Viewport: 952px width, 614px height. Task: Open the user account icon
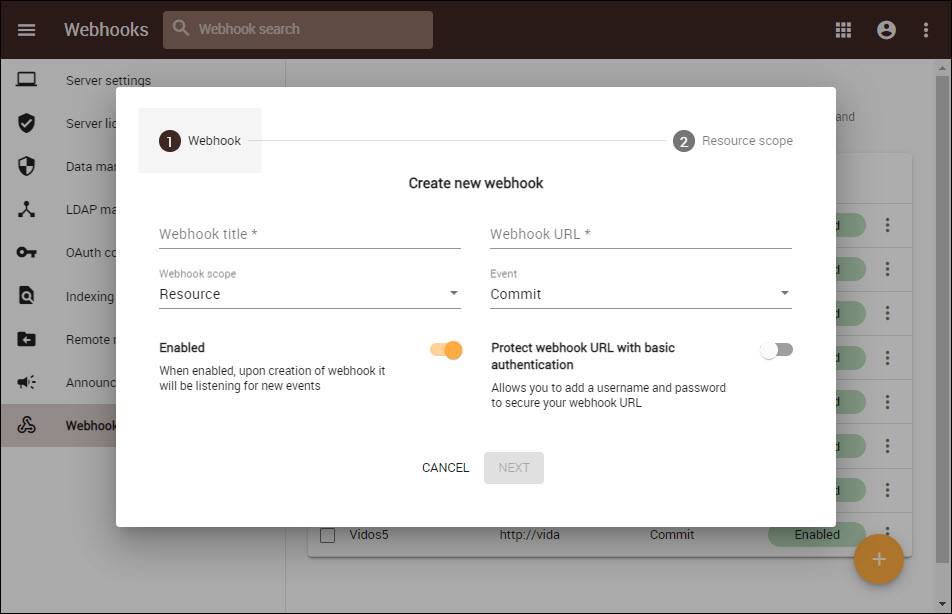[x=886, y=30]
